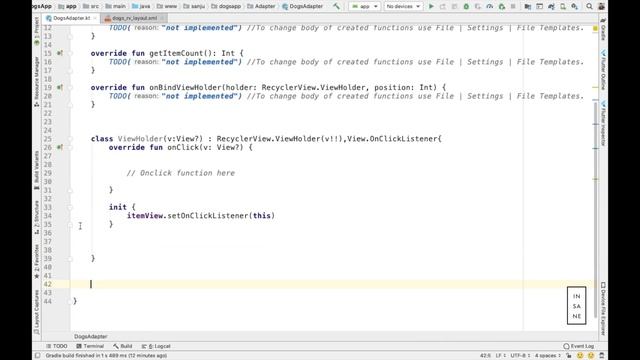Open the Build tool window tab
This screenshot has width=640, height=360.
(123, 346)
